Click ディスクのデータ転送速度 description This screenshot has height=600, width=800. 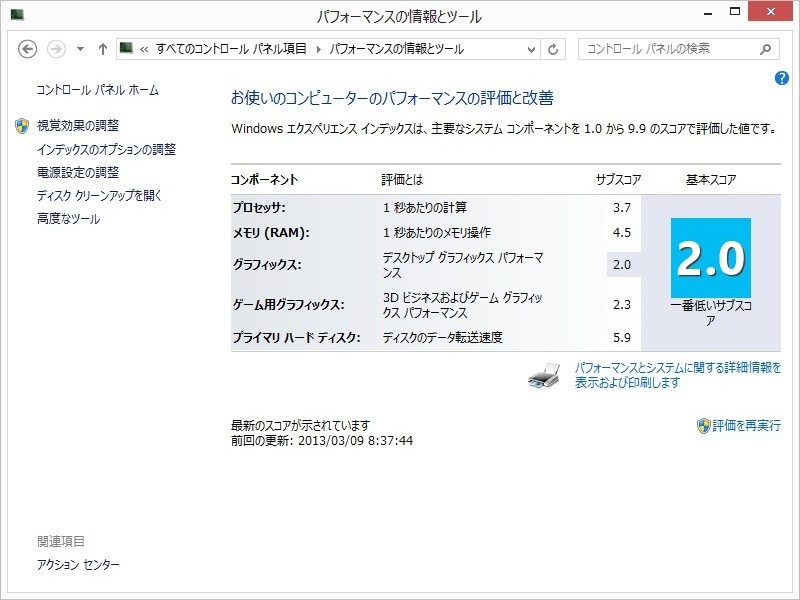pyautogui.click(x=442, y=337)
